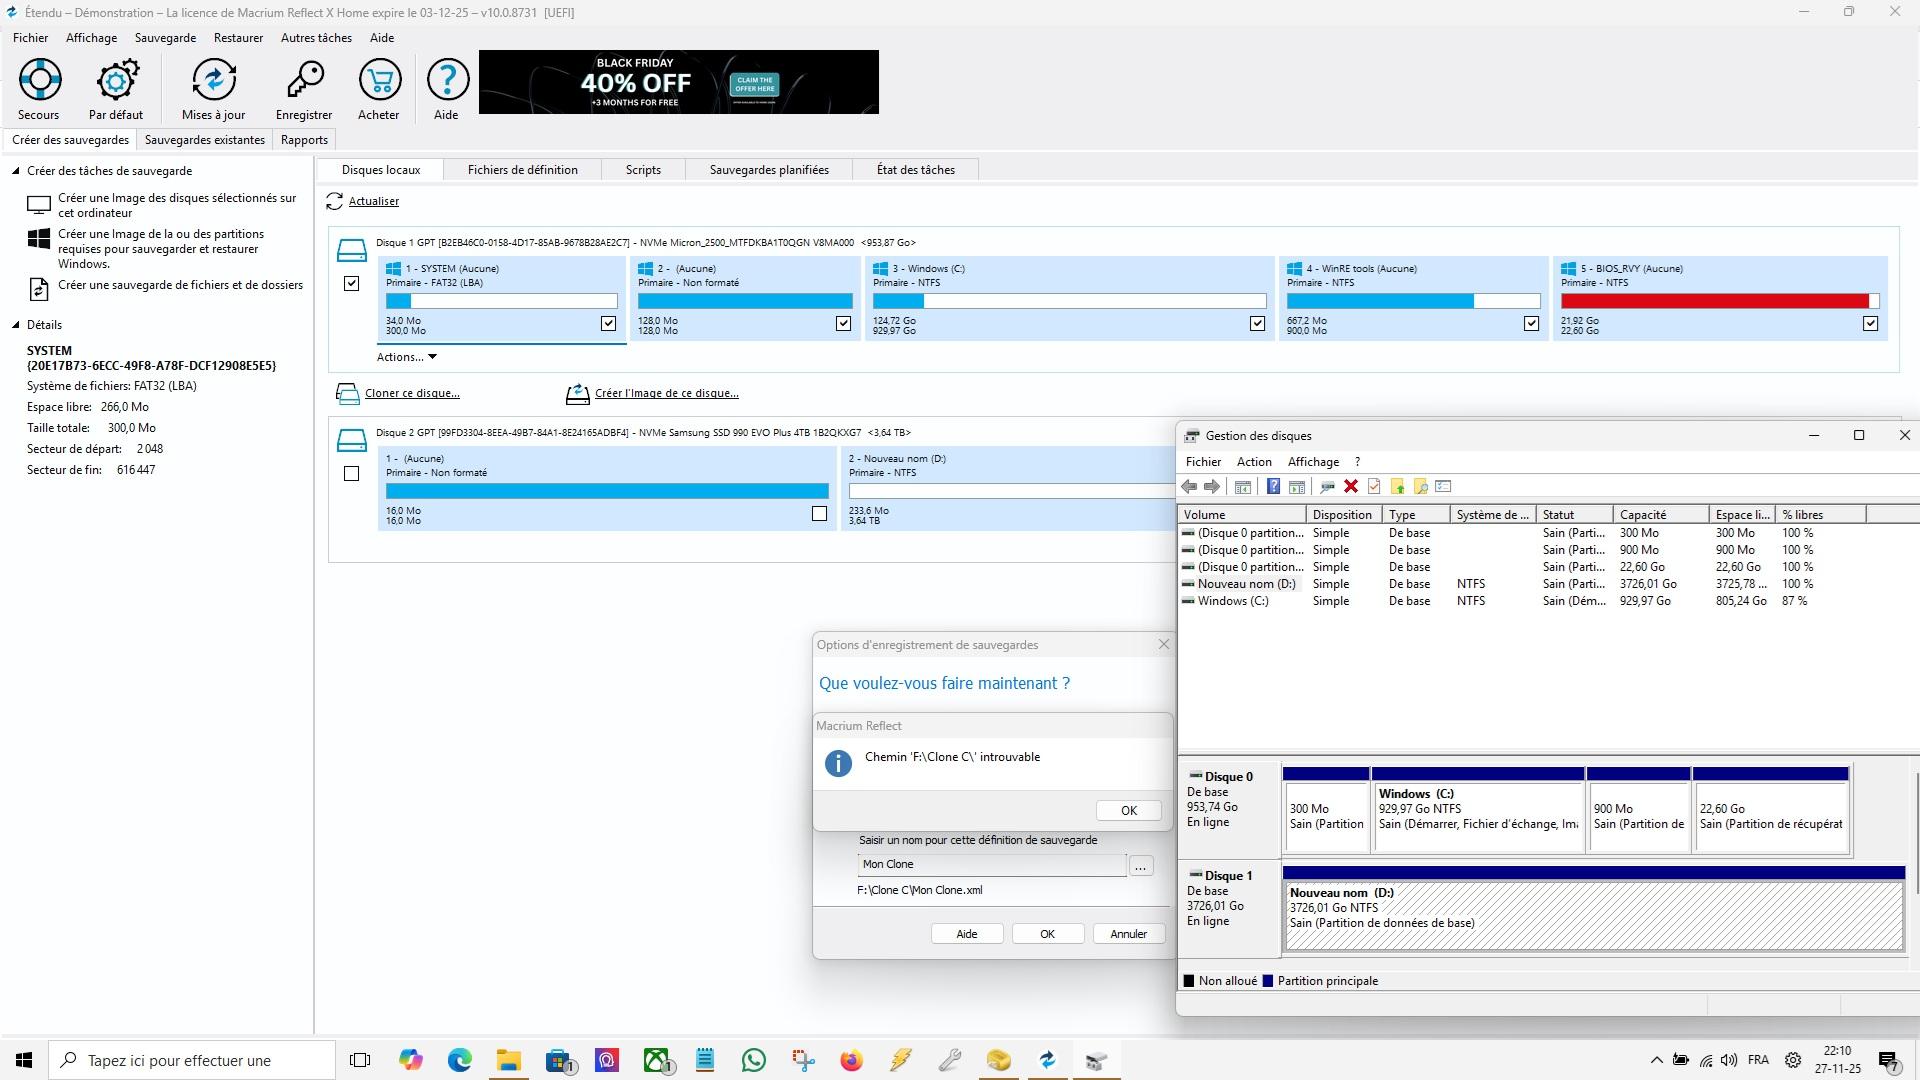Click the Mon Clone name input field
The height and width of the screenshot is (1080, 1920).
(x=990, y=865)
